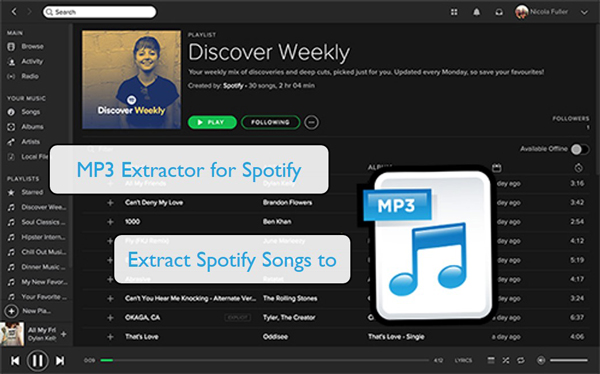Go forward with the right arrow
The image size is (600, 374).
pos(29,12)
